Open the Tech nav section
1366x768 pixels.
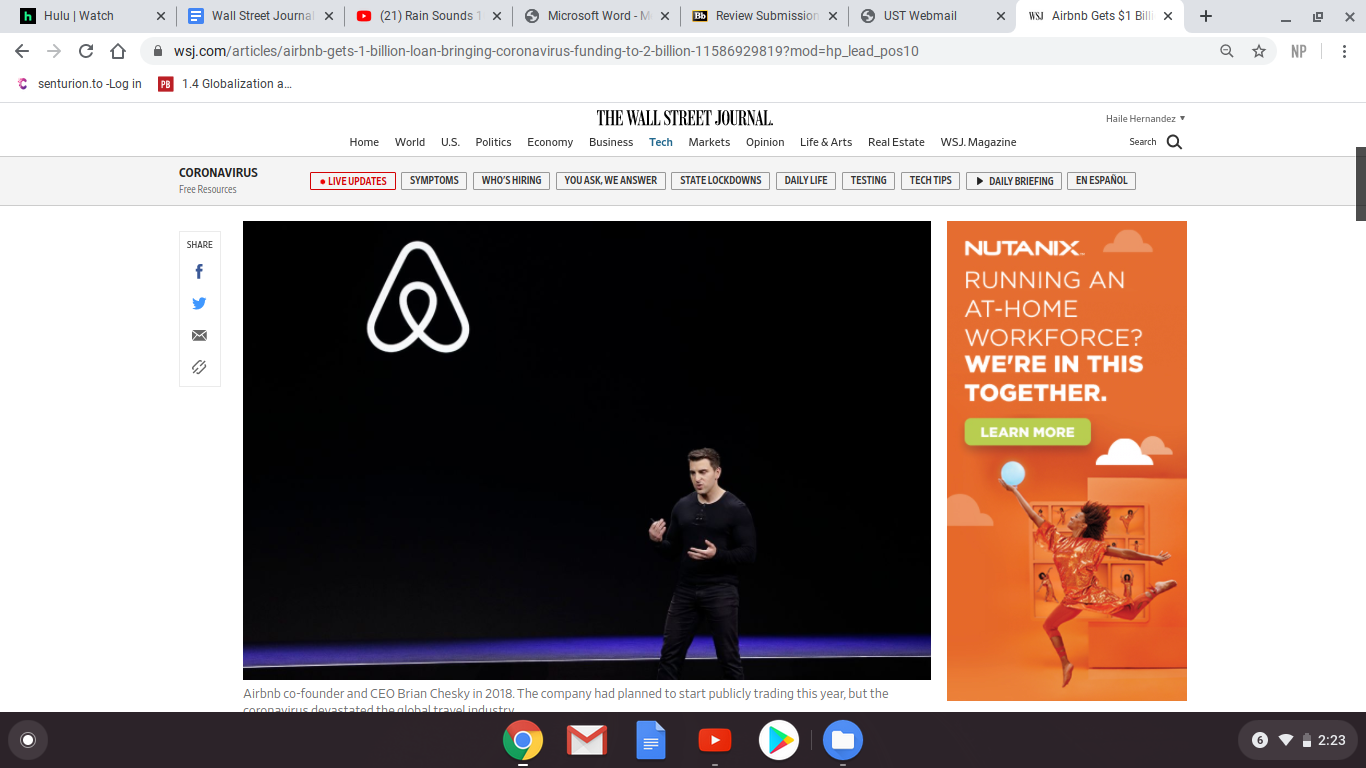(x=661, y=142)
